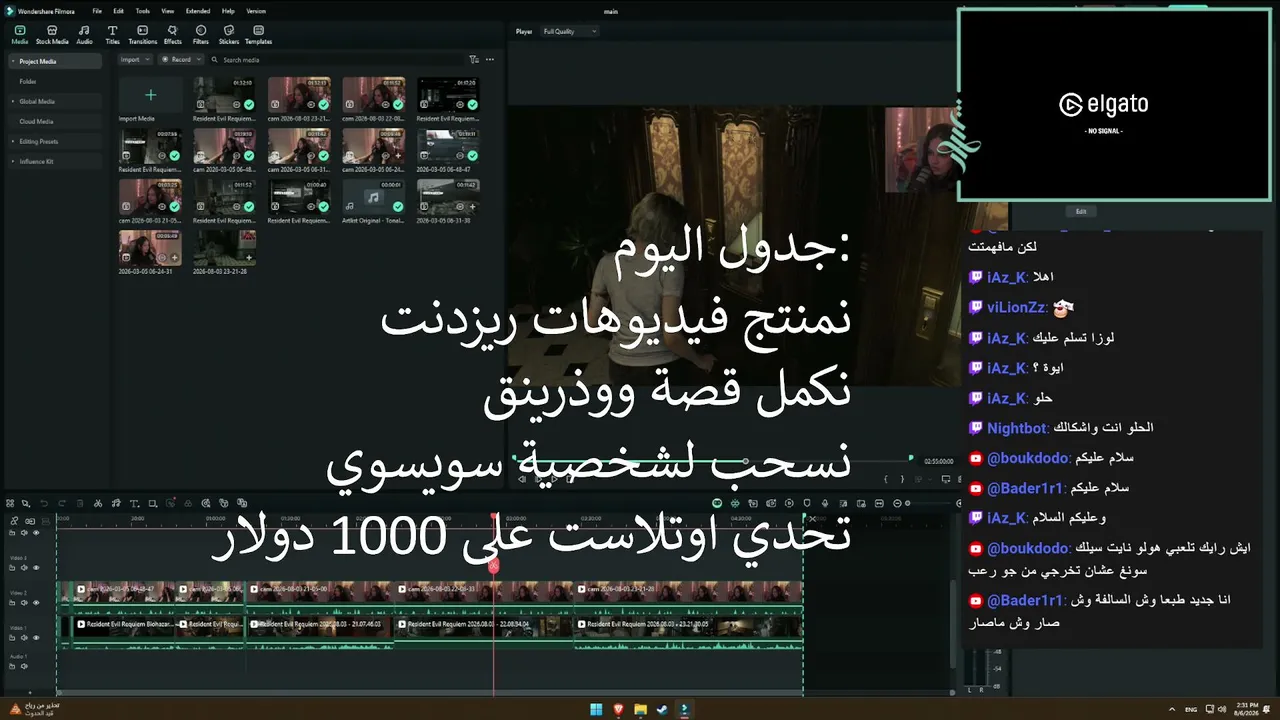Undo the last timeline action

click(45, 503)
